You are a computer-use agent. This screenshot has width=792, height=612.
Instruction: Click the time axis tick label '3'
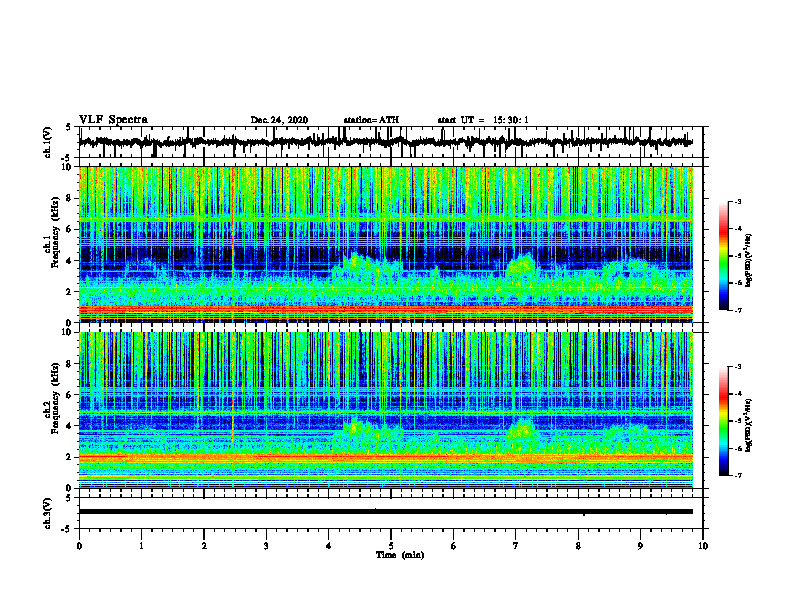point(266,546)
